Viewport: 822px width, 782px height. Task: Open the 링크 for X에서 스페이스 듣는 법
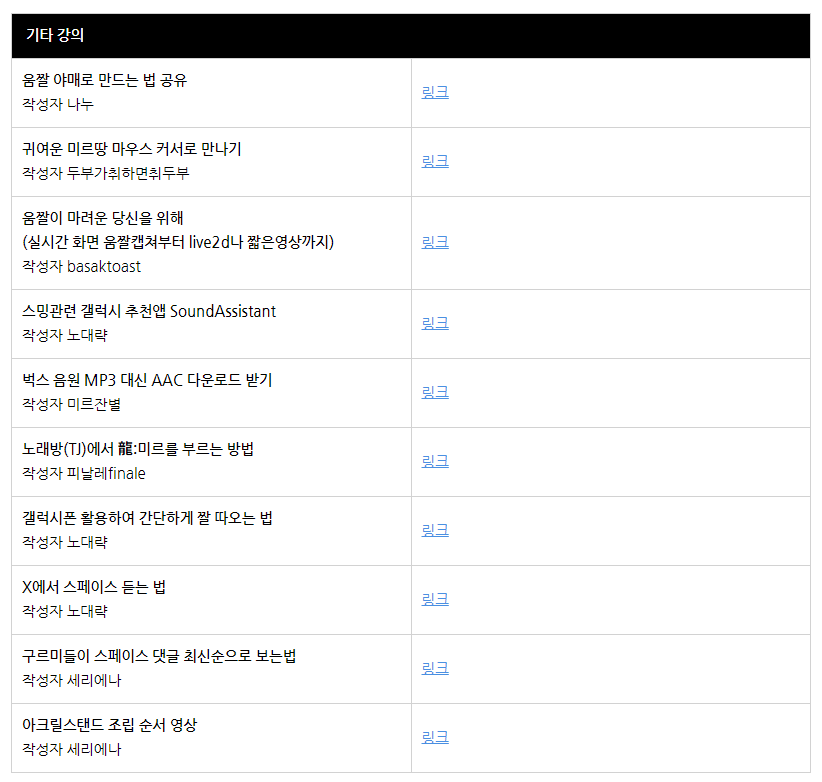(435, 600)
